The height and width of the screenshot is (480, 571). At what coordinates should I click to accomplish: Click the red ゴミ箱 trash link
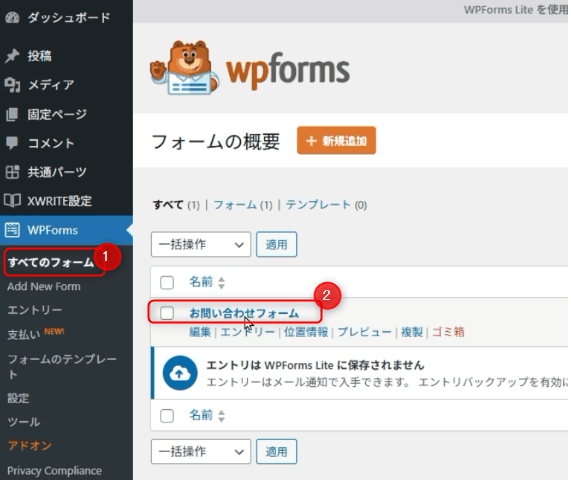pos(448,332)
